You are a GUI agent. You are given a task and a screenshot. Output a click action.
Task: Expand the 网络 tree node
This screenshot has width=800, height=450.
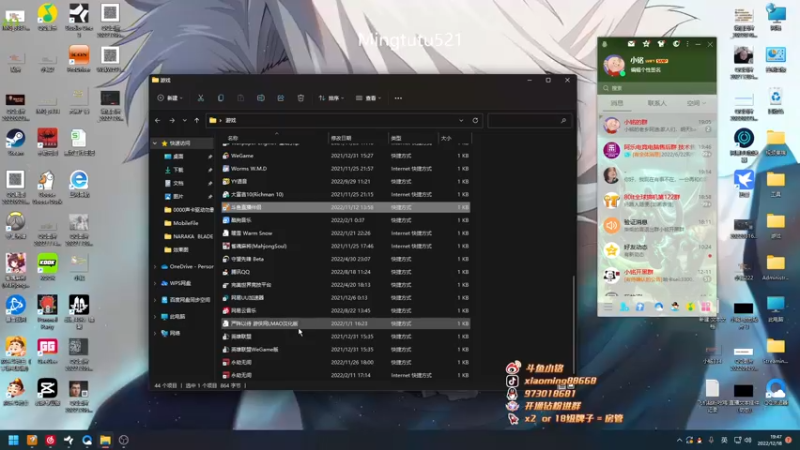pyautogui.click(x=155, y=333)
